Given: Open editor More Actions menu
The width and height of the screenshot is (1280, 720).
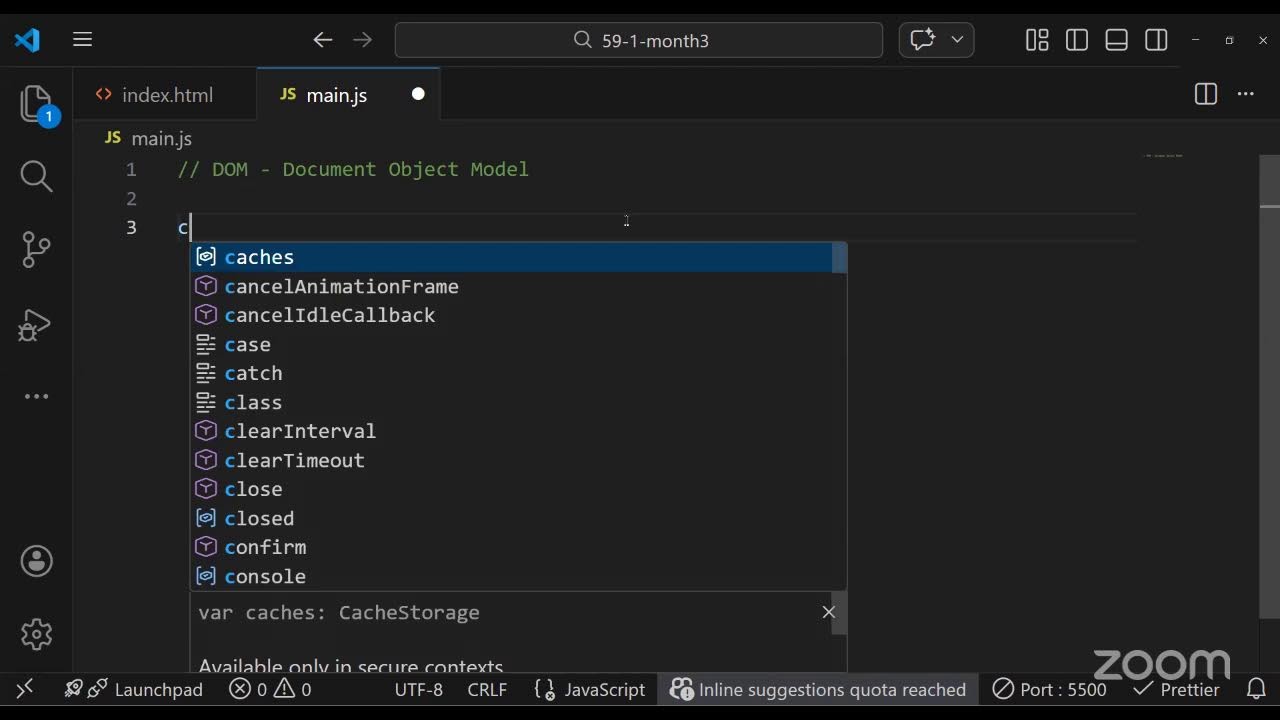Looking at the screenshot, I should (1246, 94).
